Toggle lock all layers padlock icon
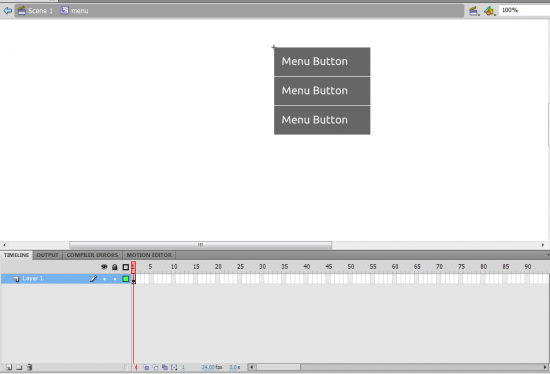Image resolution: width=550 pixels, height=374 pixels. pos(115,267)
